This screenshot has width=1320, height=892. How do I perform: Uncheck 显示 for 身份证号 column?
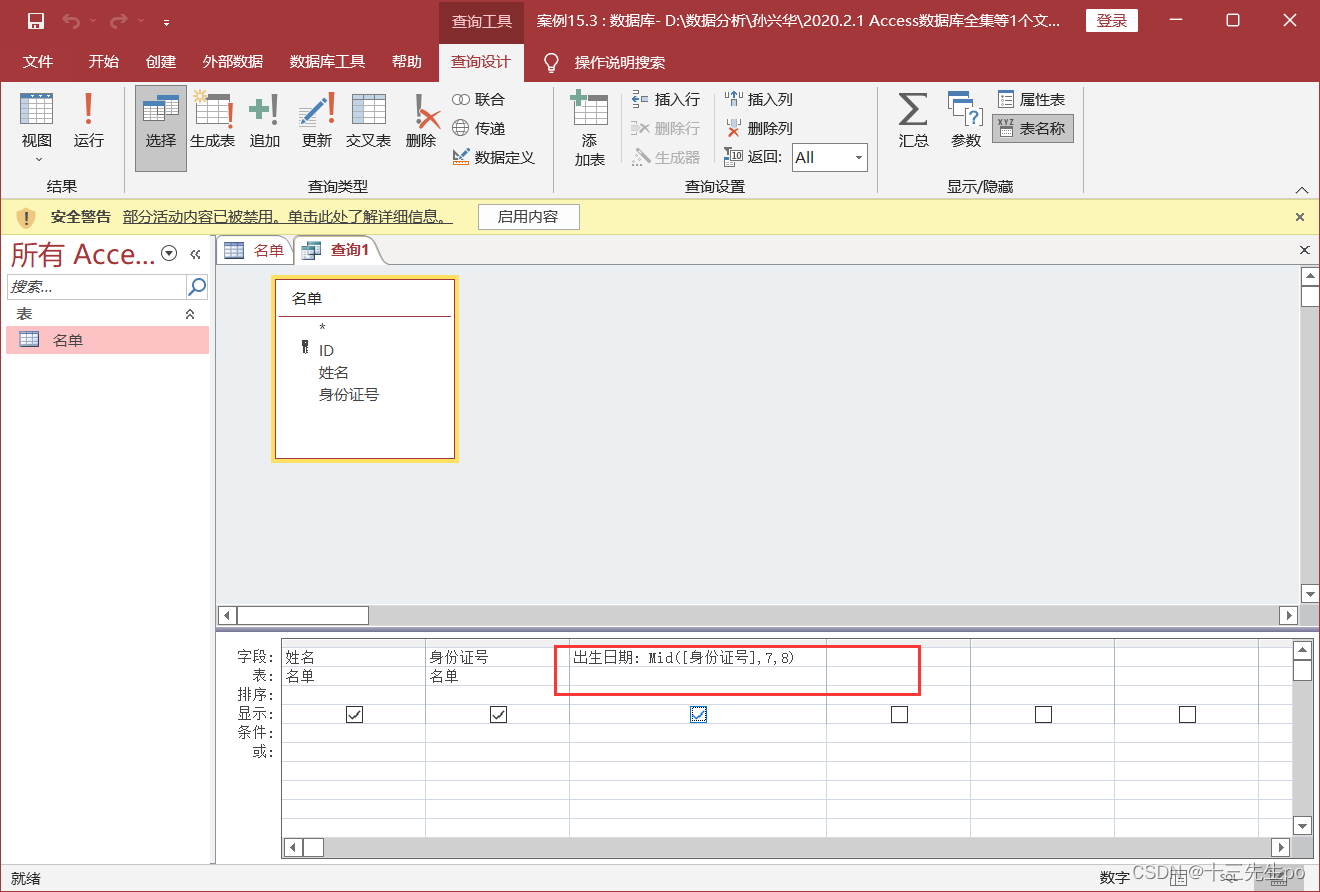click(x=498, y=714)
